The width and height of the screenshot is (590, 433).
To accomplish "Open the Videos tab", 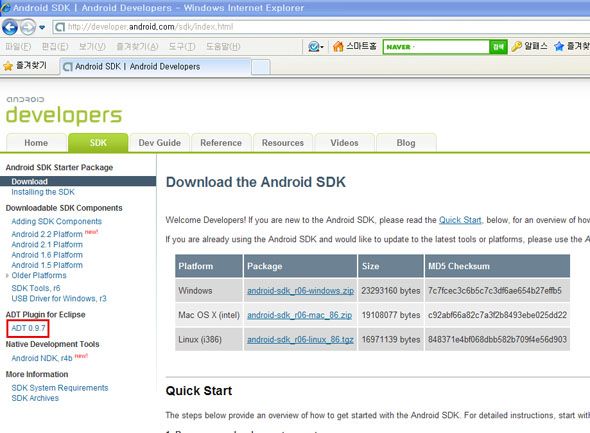I will [x=345, y=143].
